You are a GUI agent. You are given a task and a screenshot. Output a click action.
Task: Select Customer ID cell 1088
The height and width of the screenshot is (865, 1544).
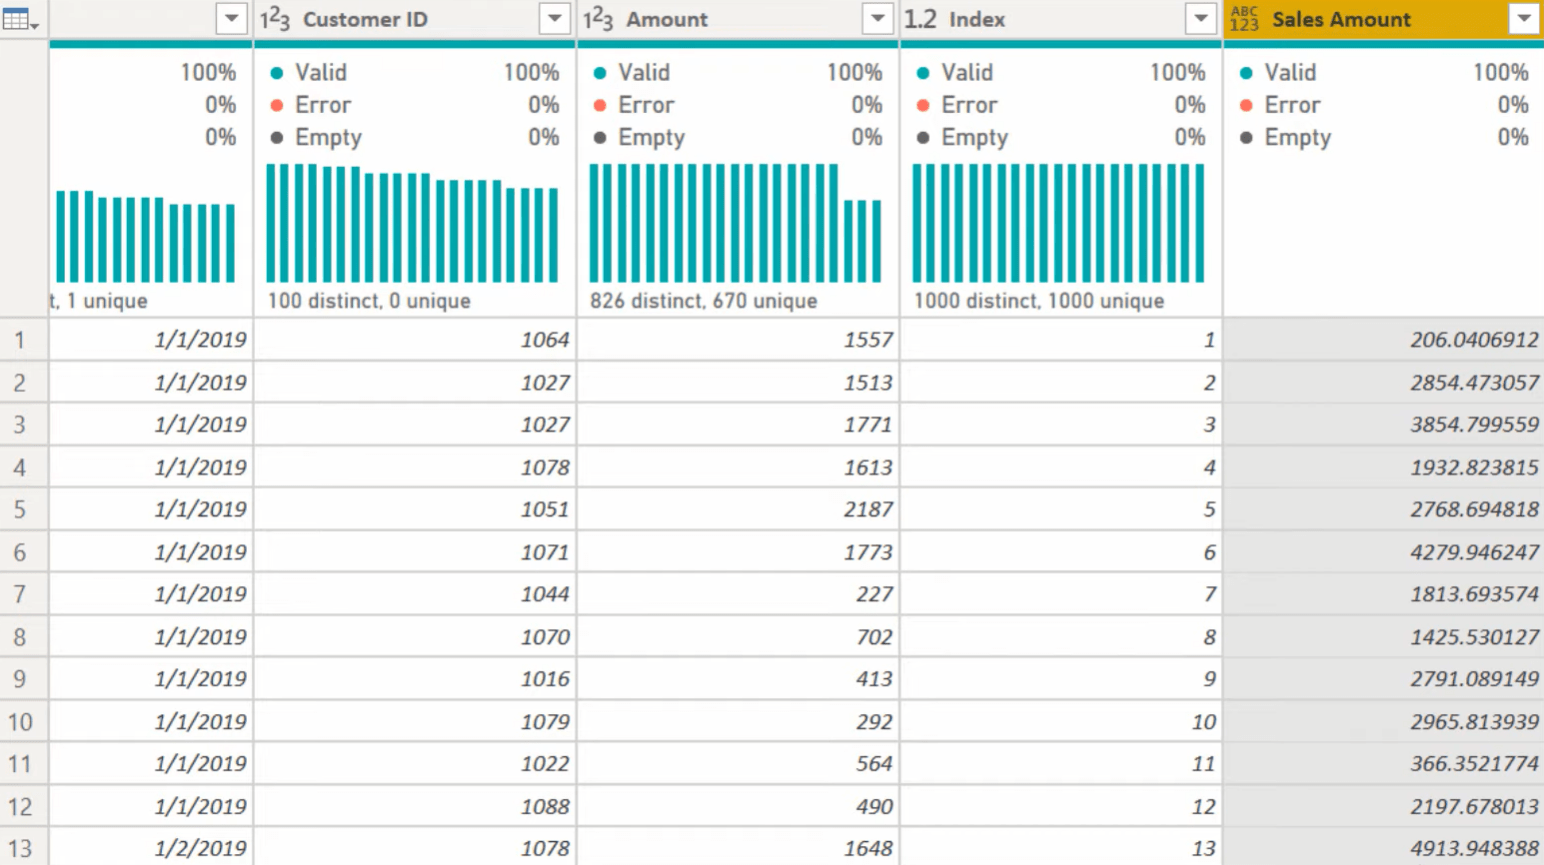tap(415, 806)
